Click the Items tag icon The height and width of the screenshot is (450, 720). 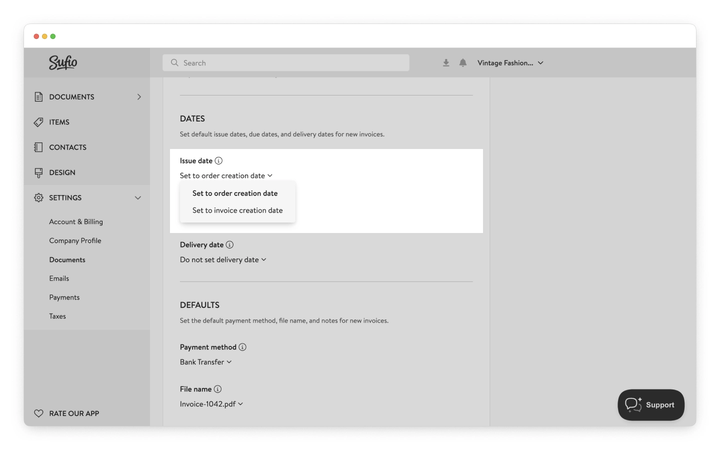click(39, 122)
